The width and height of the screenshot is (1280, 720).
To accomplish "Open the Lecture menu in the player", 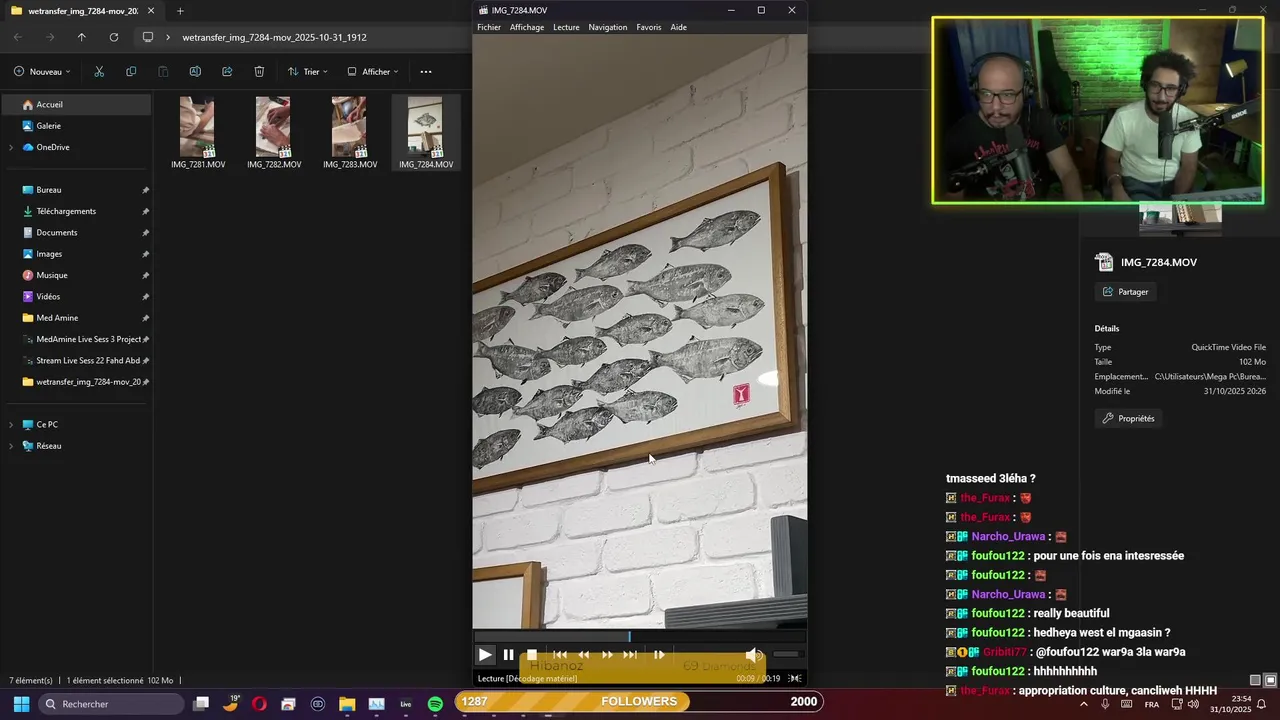I will click(566, 27).
